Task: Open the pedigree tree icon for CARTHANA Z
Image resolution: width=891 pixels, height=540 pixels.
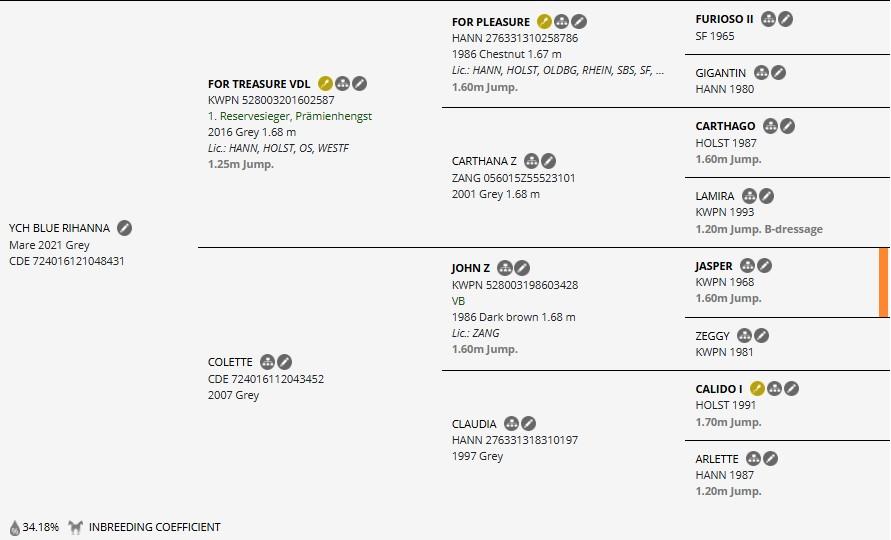Action: coord(531,161)
